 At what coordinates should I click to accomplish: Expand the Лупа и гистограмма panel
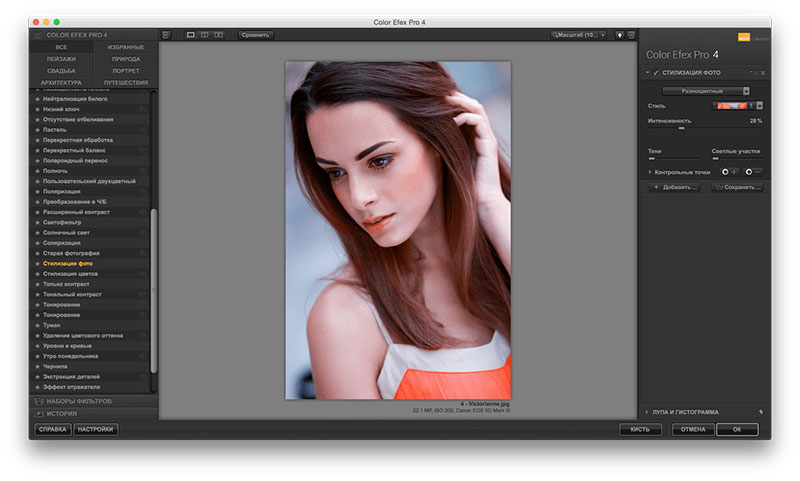tap(647, 412)
